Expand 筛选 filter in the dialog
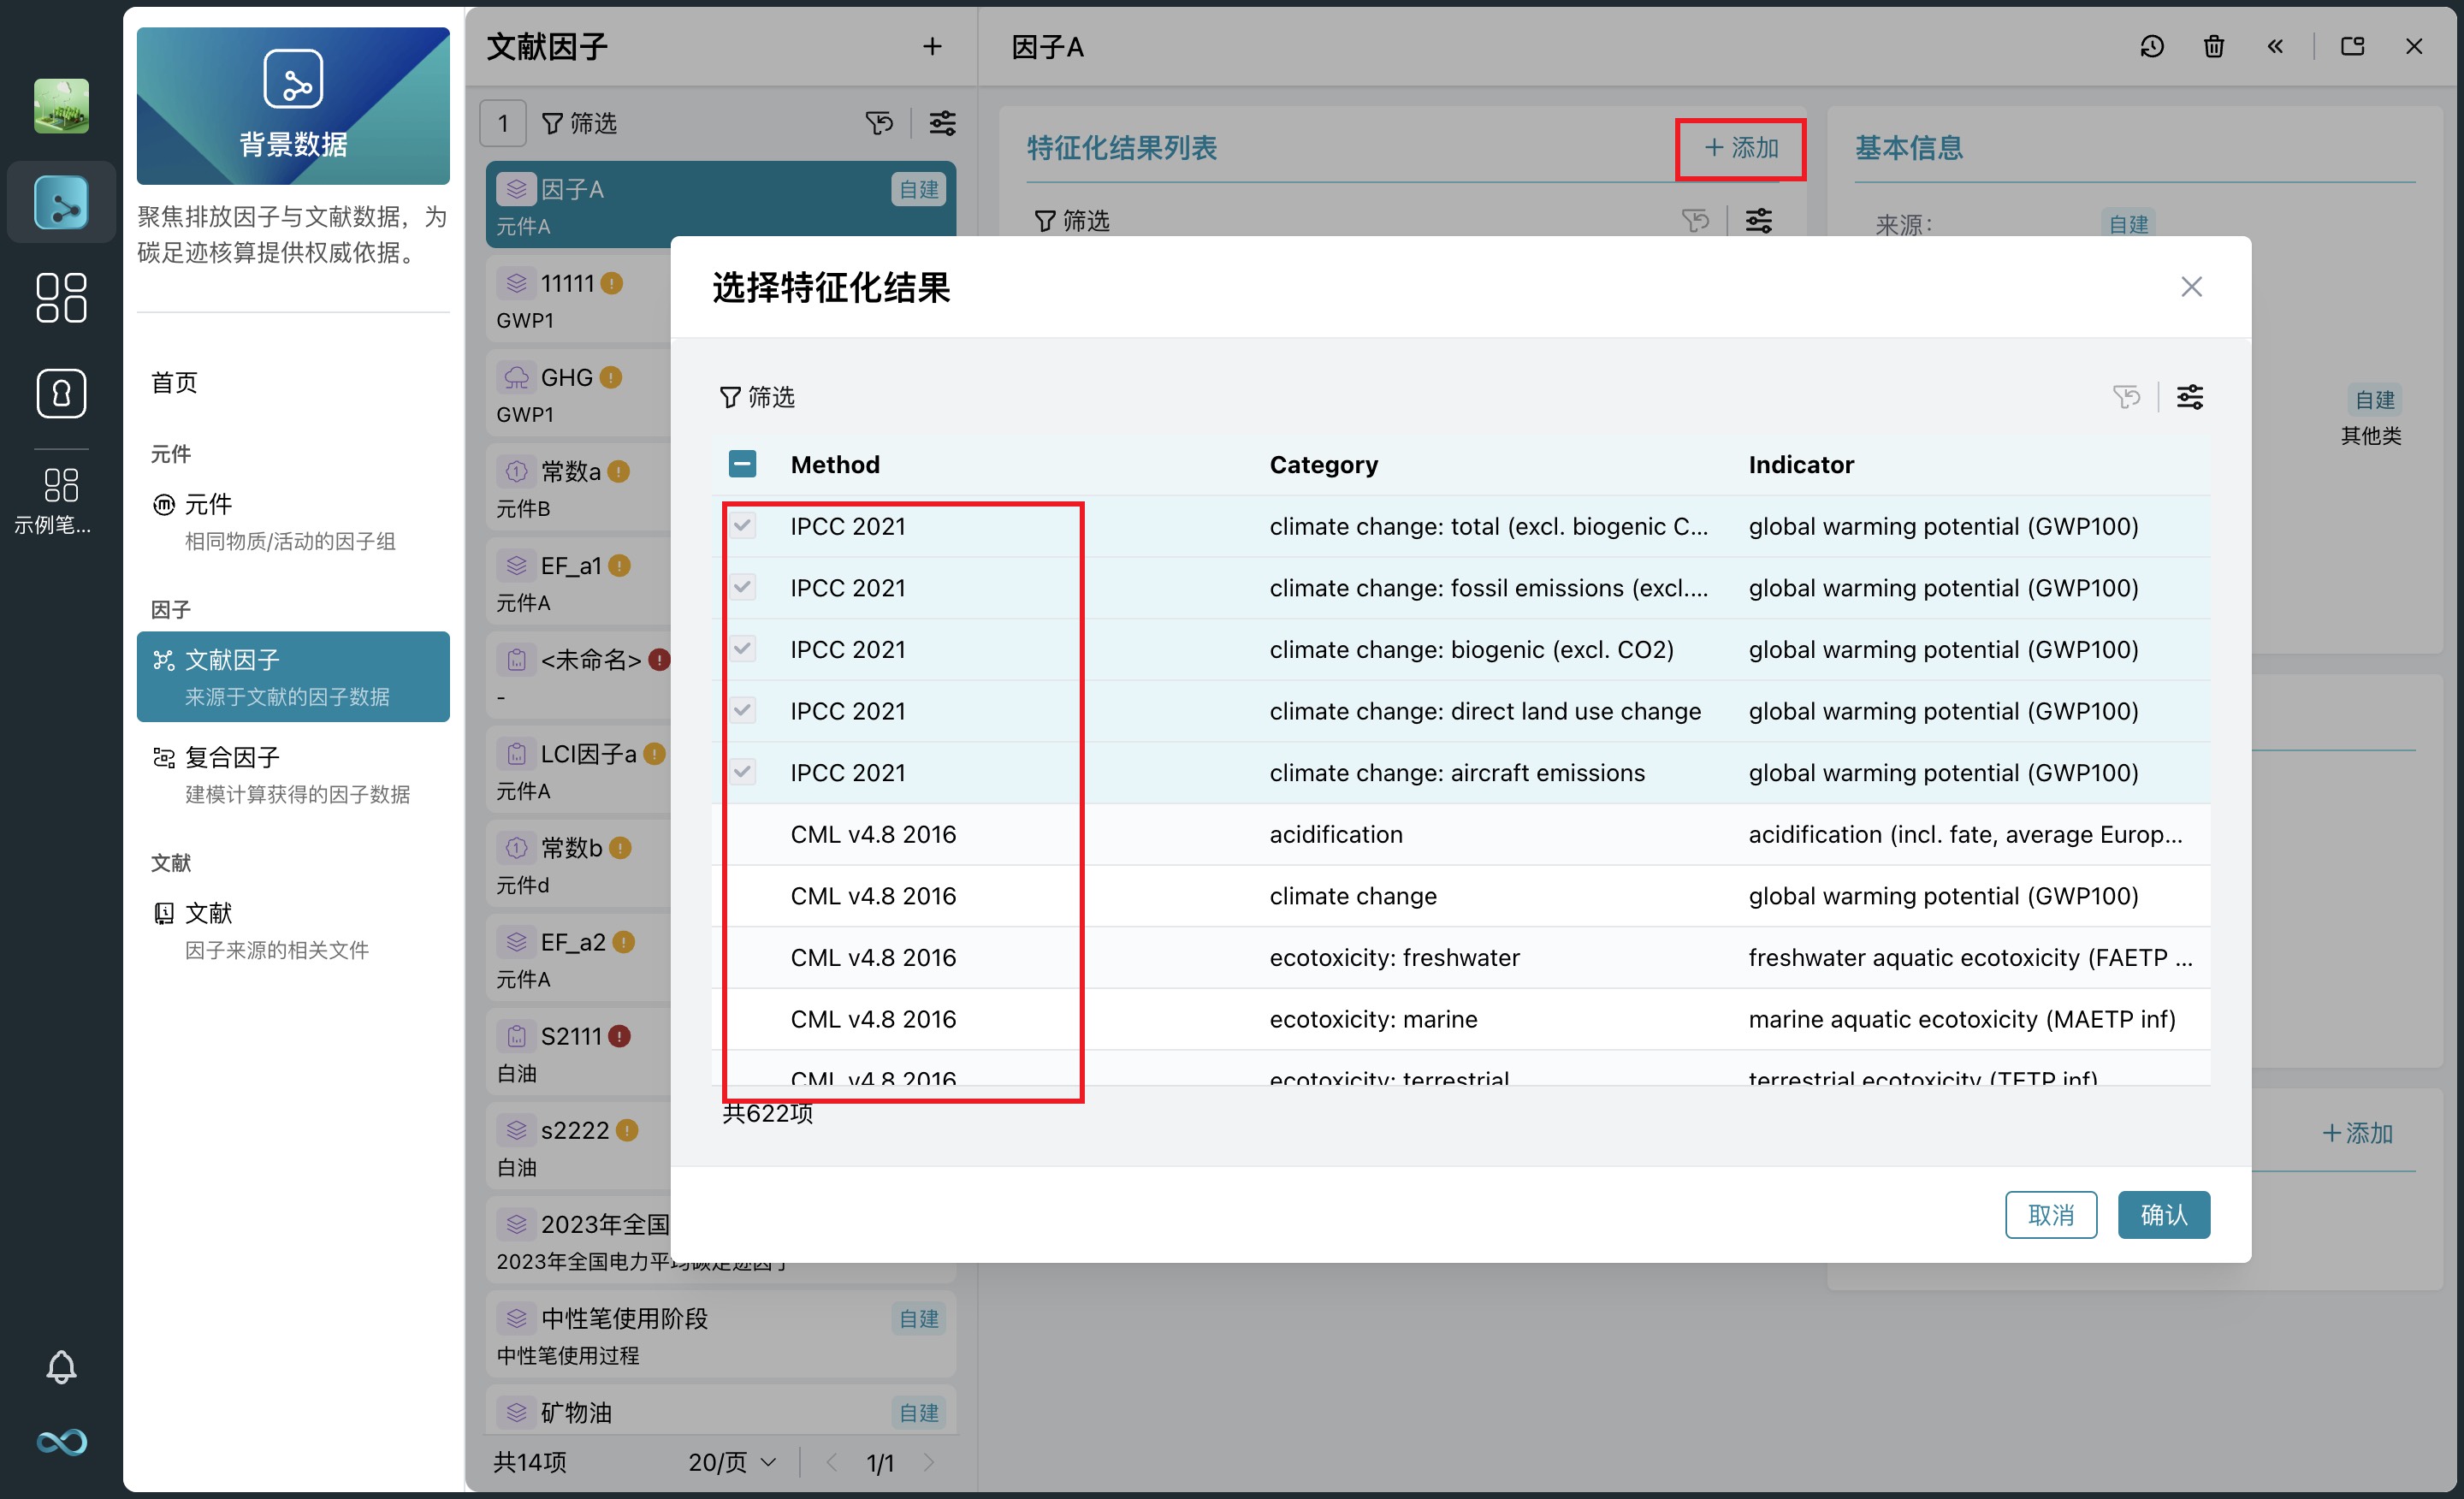 tap(757, 397)
